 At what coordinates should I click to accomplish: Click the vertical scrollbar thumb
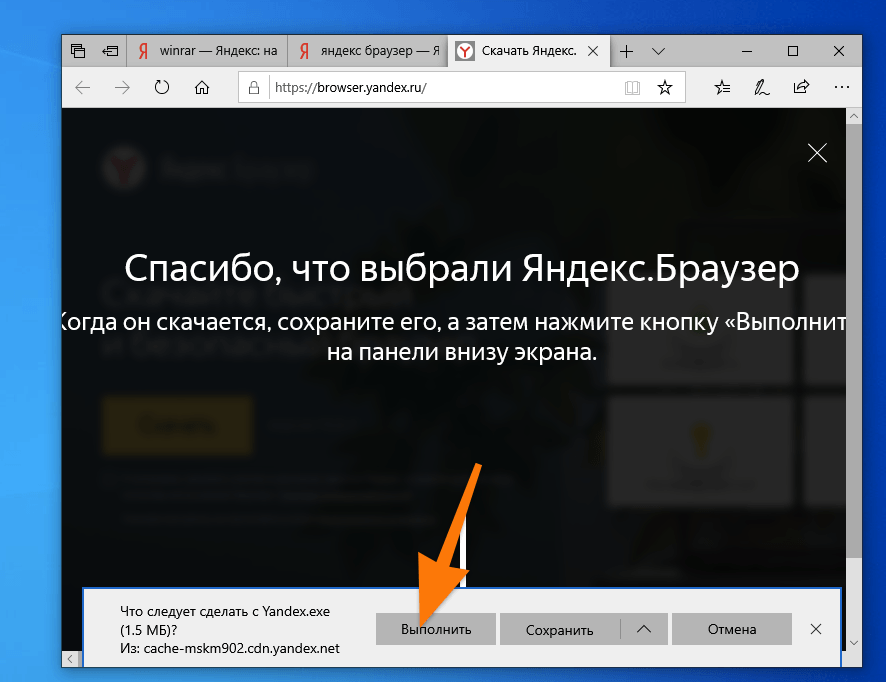click(x=854, y=341)
